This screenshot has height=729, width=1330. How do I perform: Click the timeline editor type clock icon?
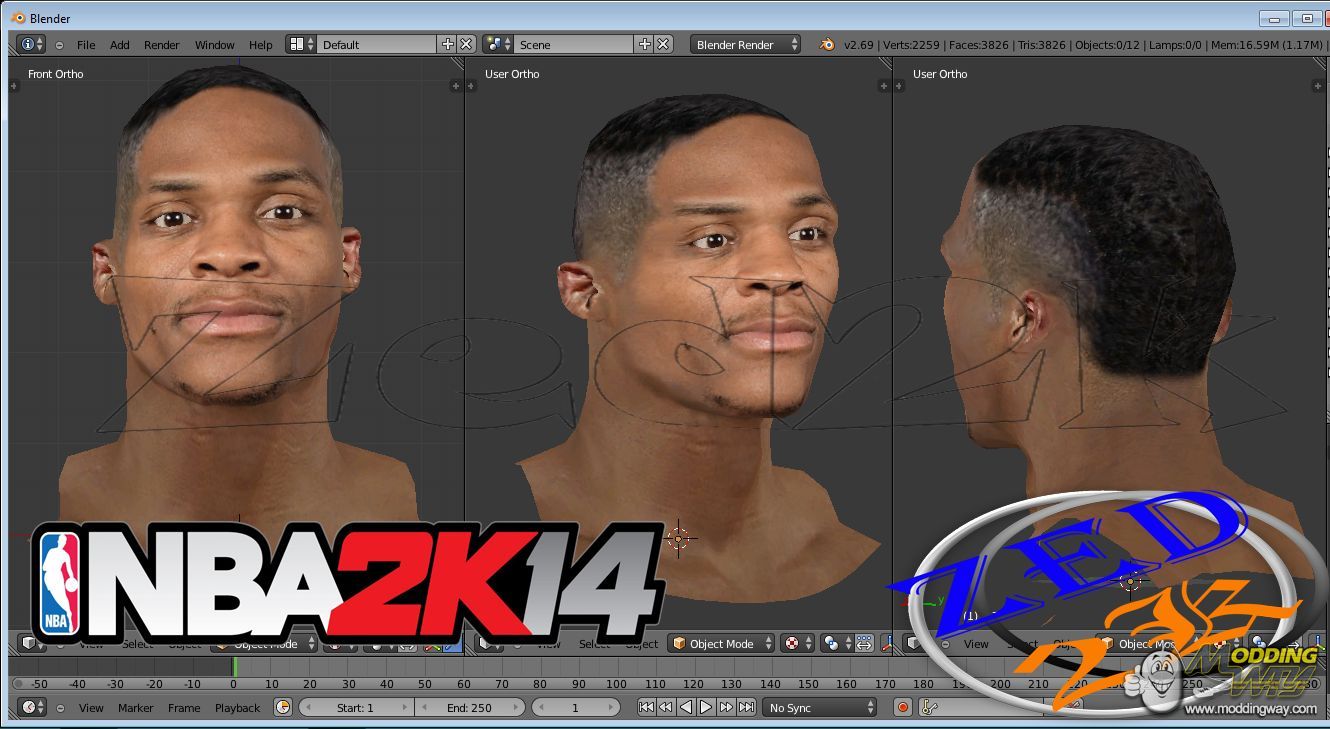tap(28, 708)
